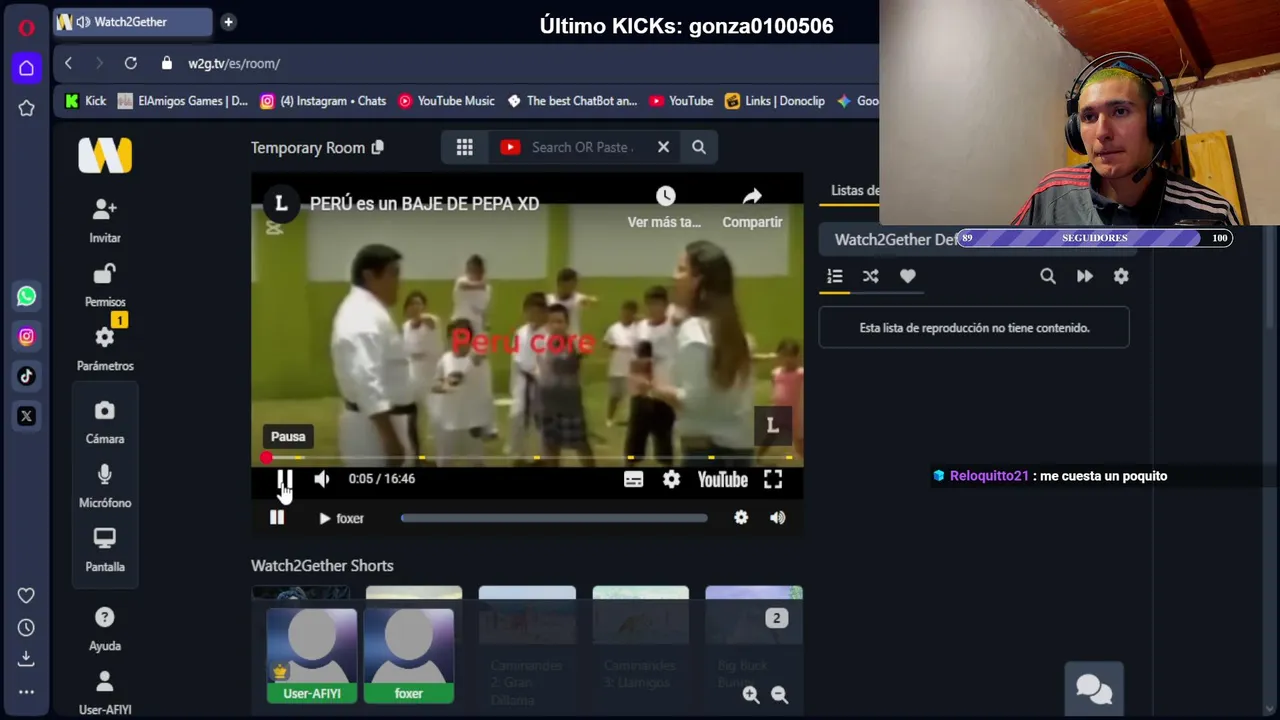
Task: Open YouTube player settings gear
Action: pyautogui.click(x=671, y=480)
